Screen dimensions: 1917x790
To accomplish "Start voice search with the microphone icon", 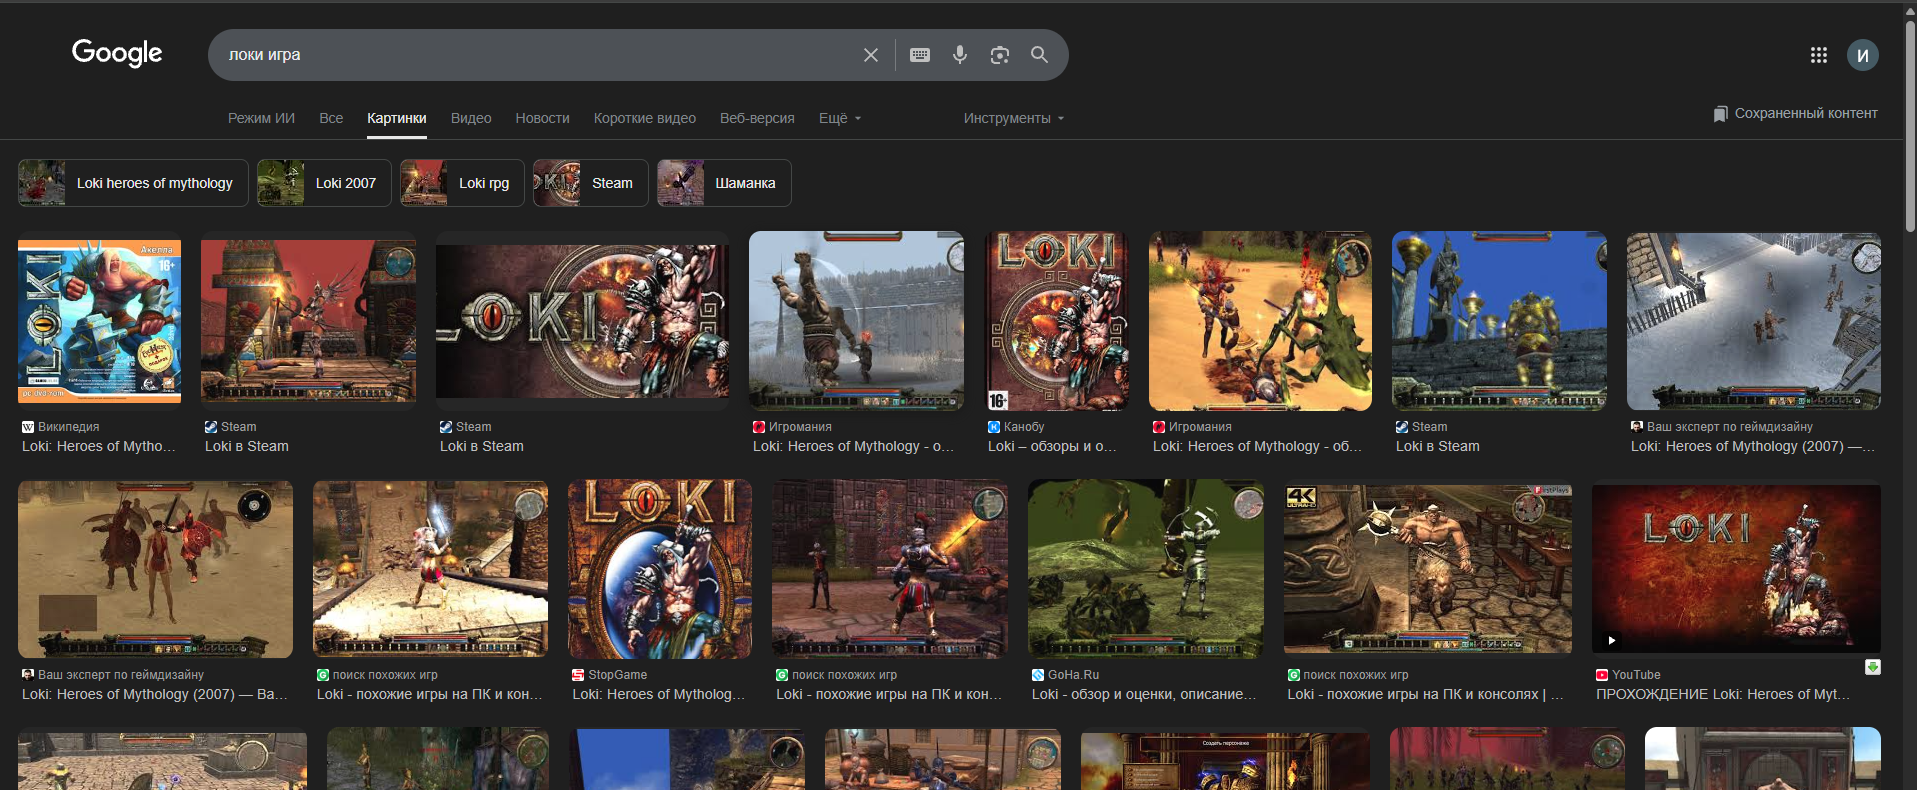I will (960, 55).
